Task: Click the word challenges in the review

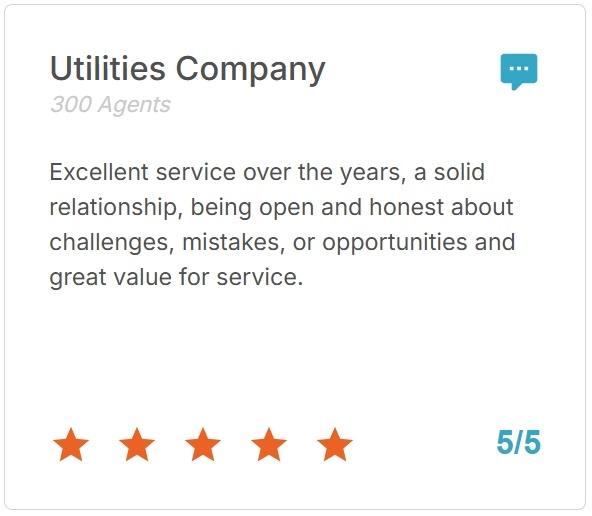Action: tap(109, 243)
